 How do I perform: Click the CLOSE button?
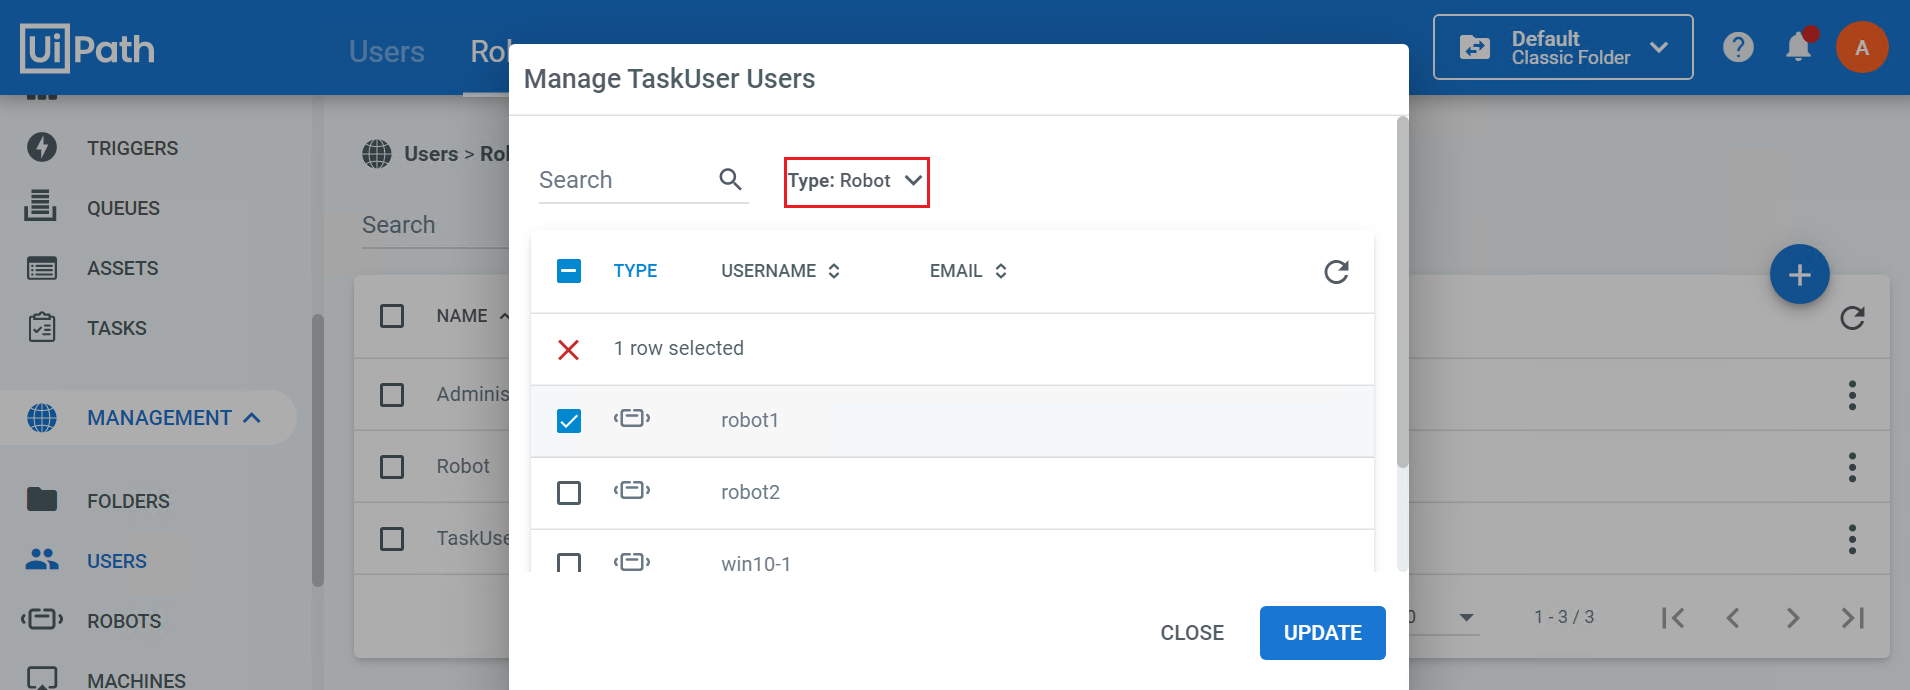point(1192,633)
